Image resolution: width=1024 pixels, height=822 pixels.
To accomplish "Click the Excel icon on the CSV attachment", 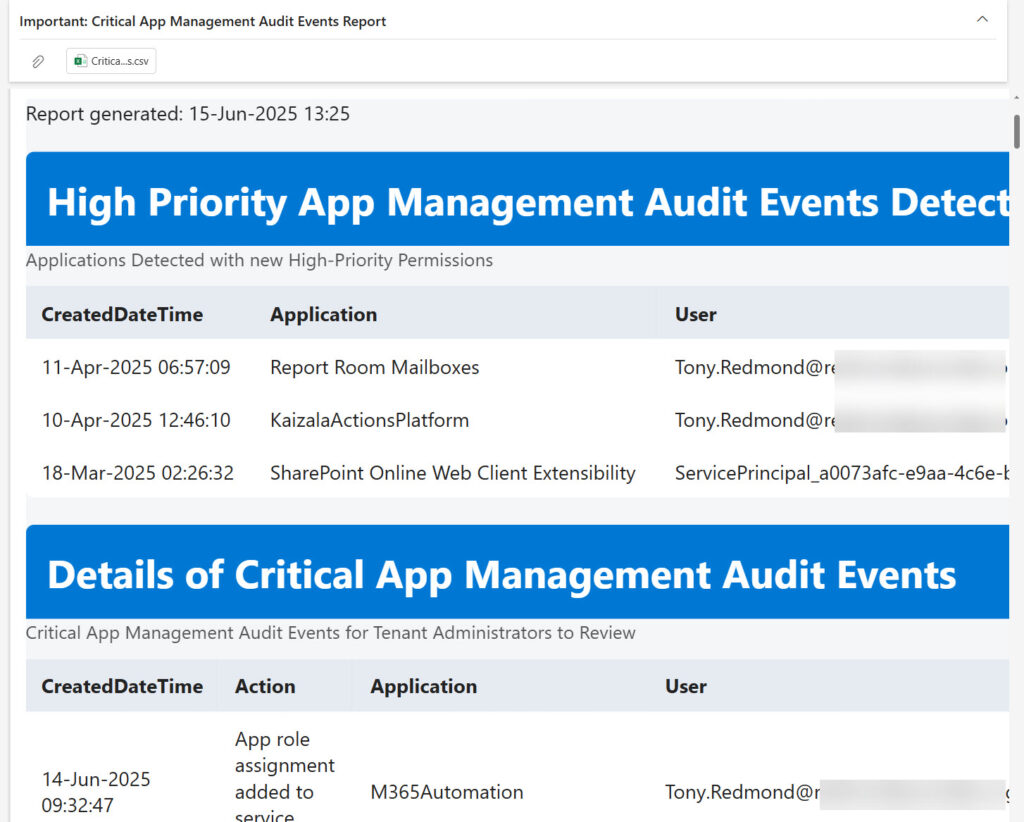I will pyautogui.click(x=80, y=61).
